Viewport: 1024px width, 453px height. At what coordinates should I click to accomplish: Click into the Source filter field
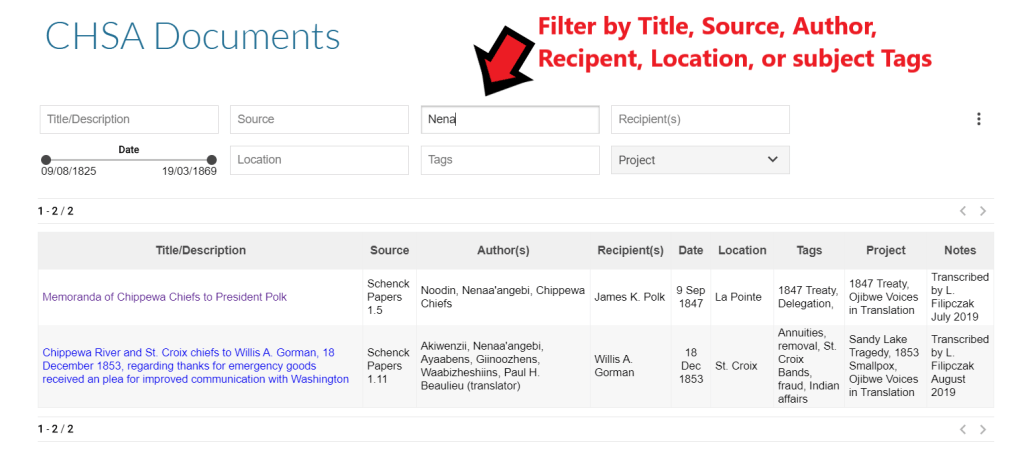pos(319,120)
